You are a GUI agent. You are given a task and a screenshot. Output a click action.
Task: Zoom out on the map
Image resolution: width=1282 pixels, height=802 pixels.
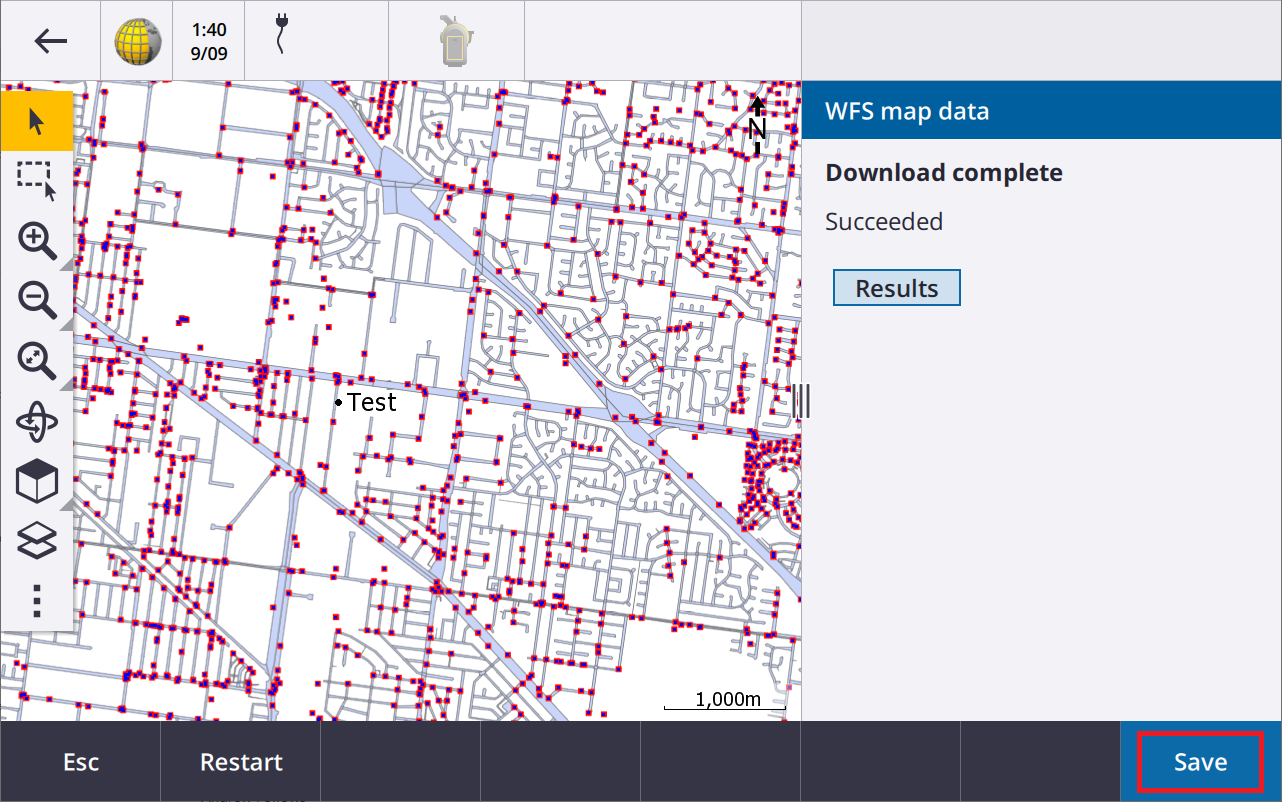(x=37, y=300)
